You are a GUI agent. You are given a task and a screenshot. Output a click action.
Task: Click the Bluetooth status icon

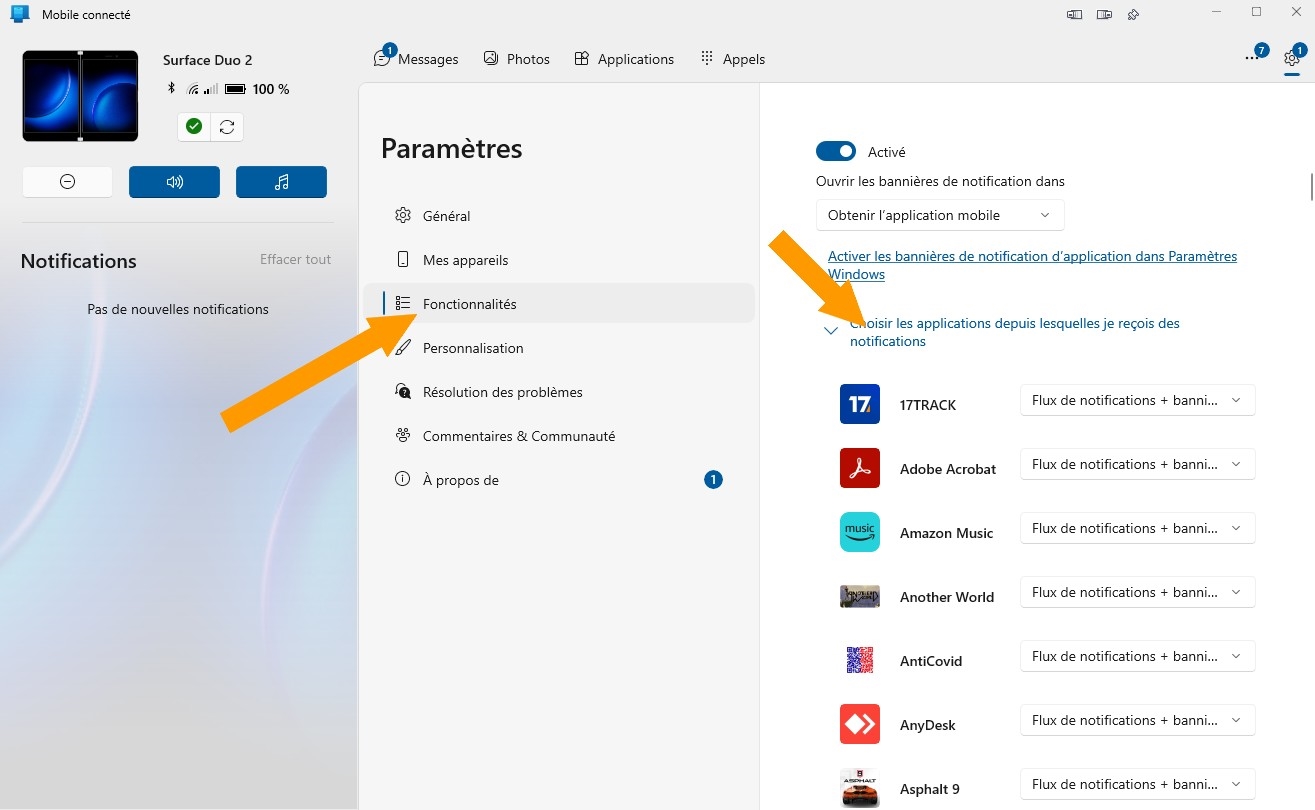point(171,89)
